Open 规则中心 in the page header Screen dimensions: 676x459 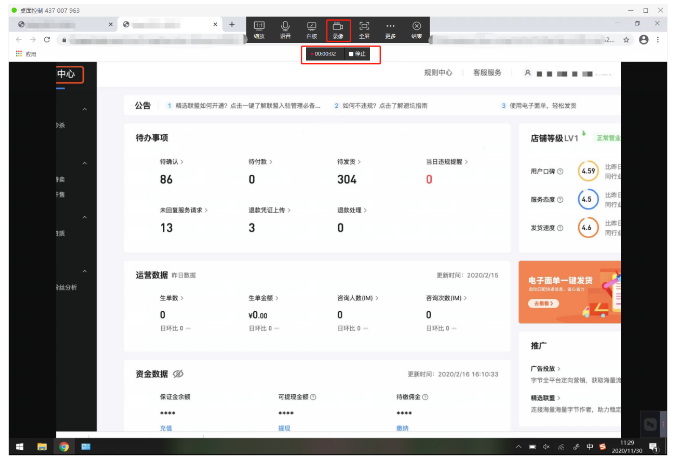pyautogui.click(x=438, y=72)
